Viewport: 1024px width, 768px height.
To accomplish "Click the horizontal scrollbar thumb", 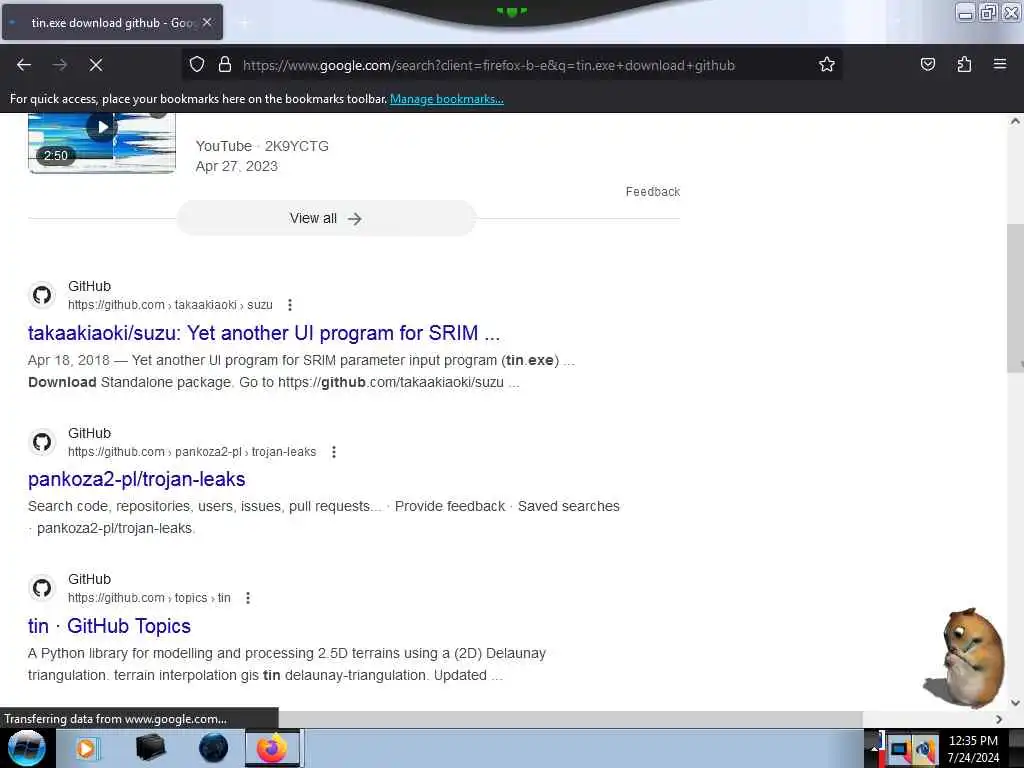I will click(x=571, y=719).
